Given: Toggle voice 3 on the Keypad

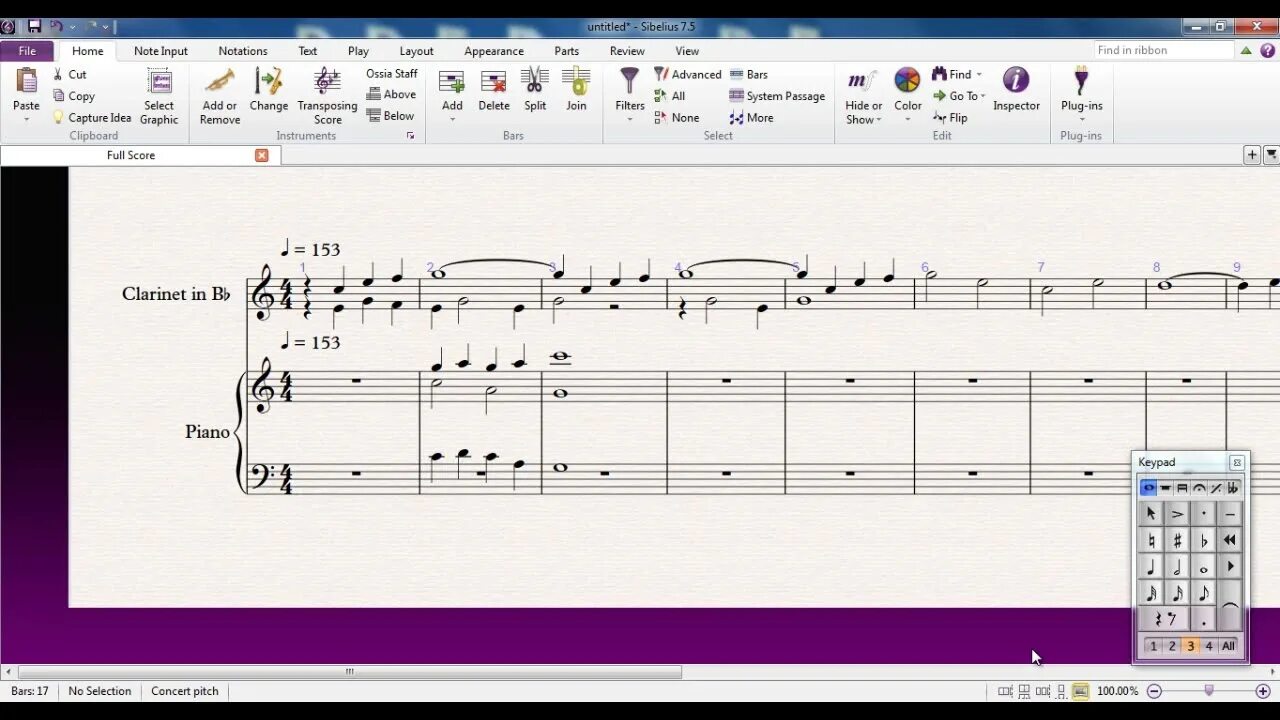Looking at the screenshot, I should coord(1190,646).
